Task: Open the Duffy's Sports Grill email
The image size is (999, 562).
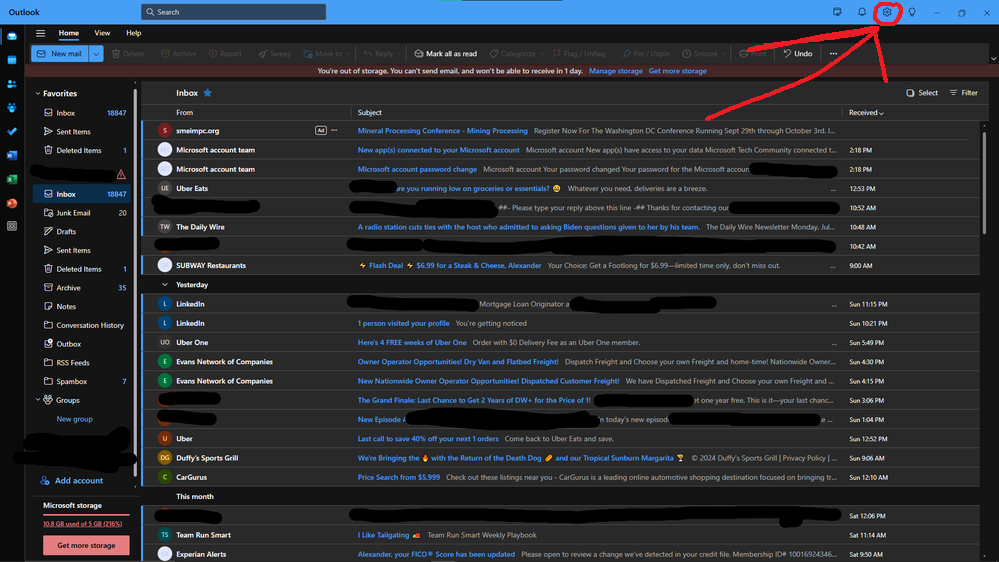Action: pos(561,458)
